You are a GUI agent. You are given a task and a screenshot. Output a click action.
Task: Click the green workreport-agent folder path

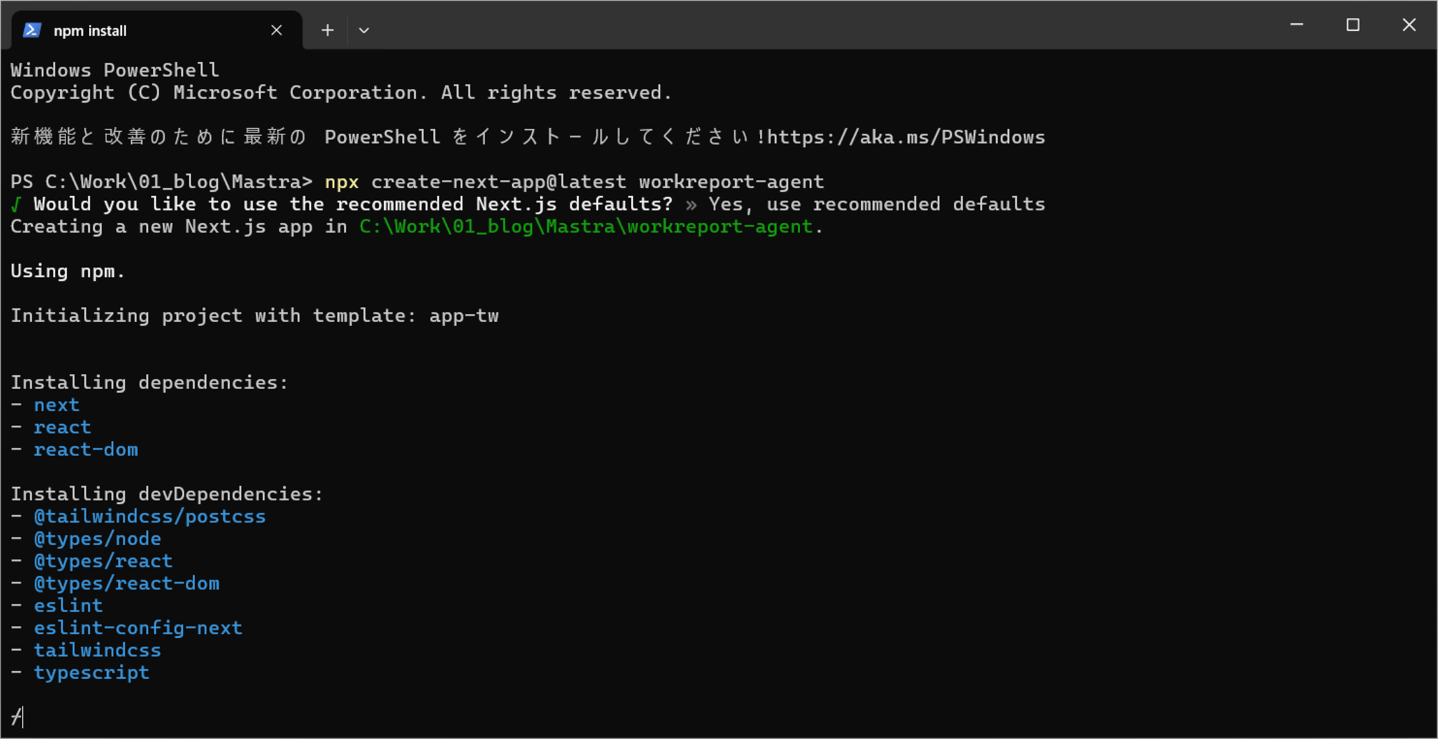(x=586, y=226)
